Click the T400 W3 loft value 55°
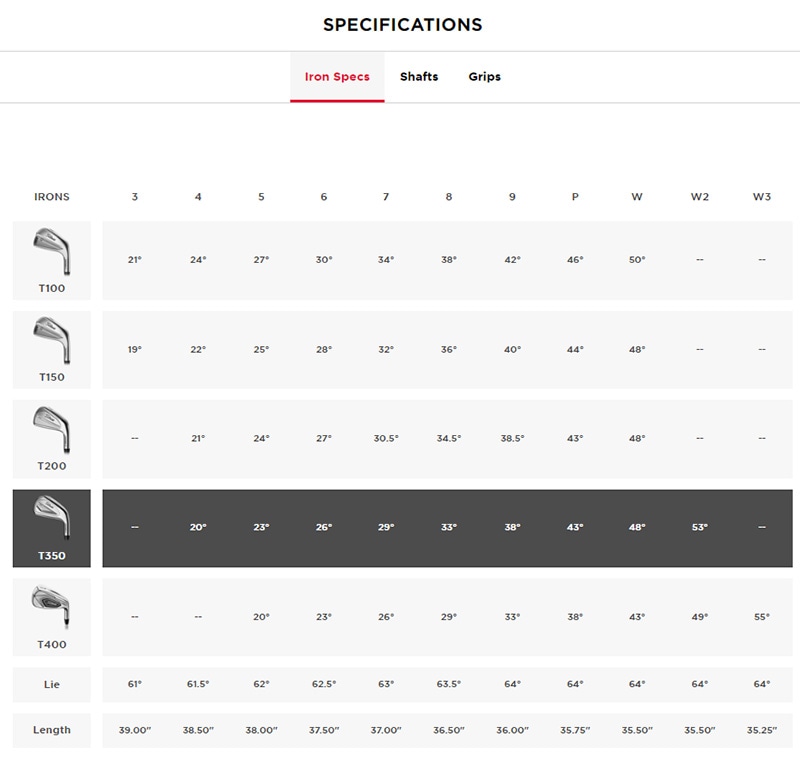Image resolution: width=800 pixels, height=766 pixels. tap(762, 617)
